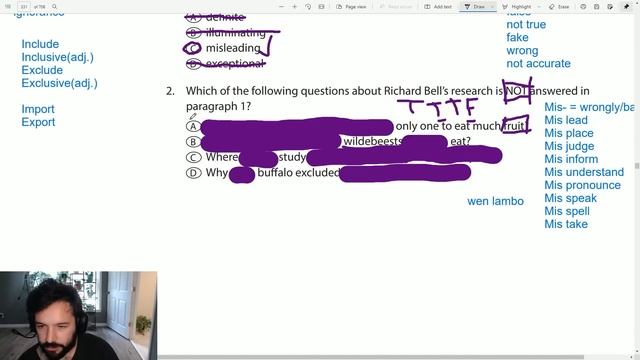Select the Highlight tool
This screenshot has height=360, width=640.
(517, 7)
